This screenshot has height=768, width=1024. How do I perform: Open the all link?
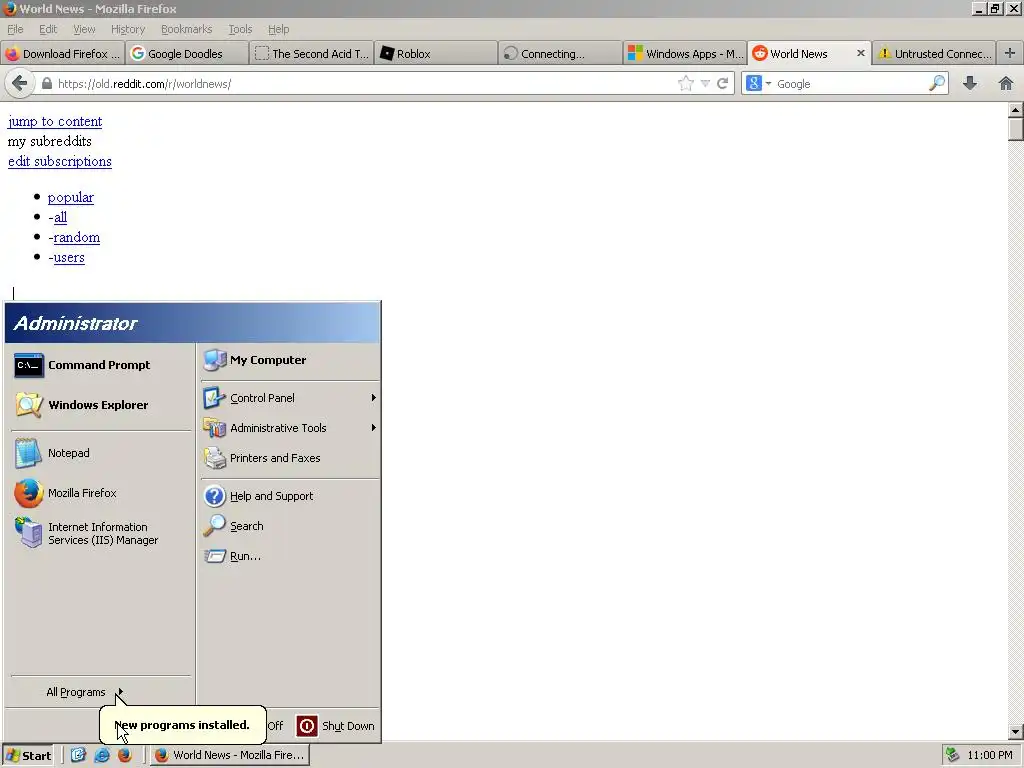[60, 217]
